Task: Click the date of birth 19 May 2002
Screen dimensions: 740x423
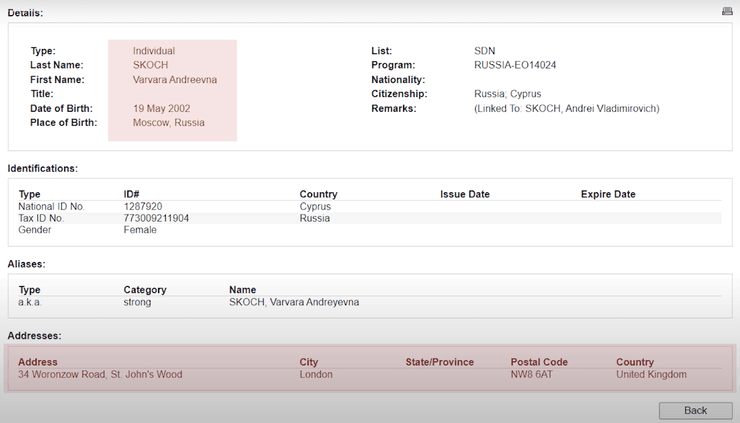Action: point(161,108)
